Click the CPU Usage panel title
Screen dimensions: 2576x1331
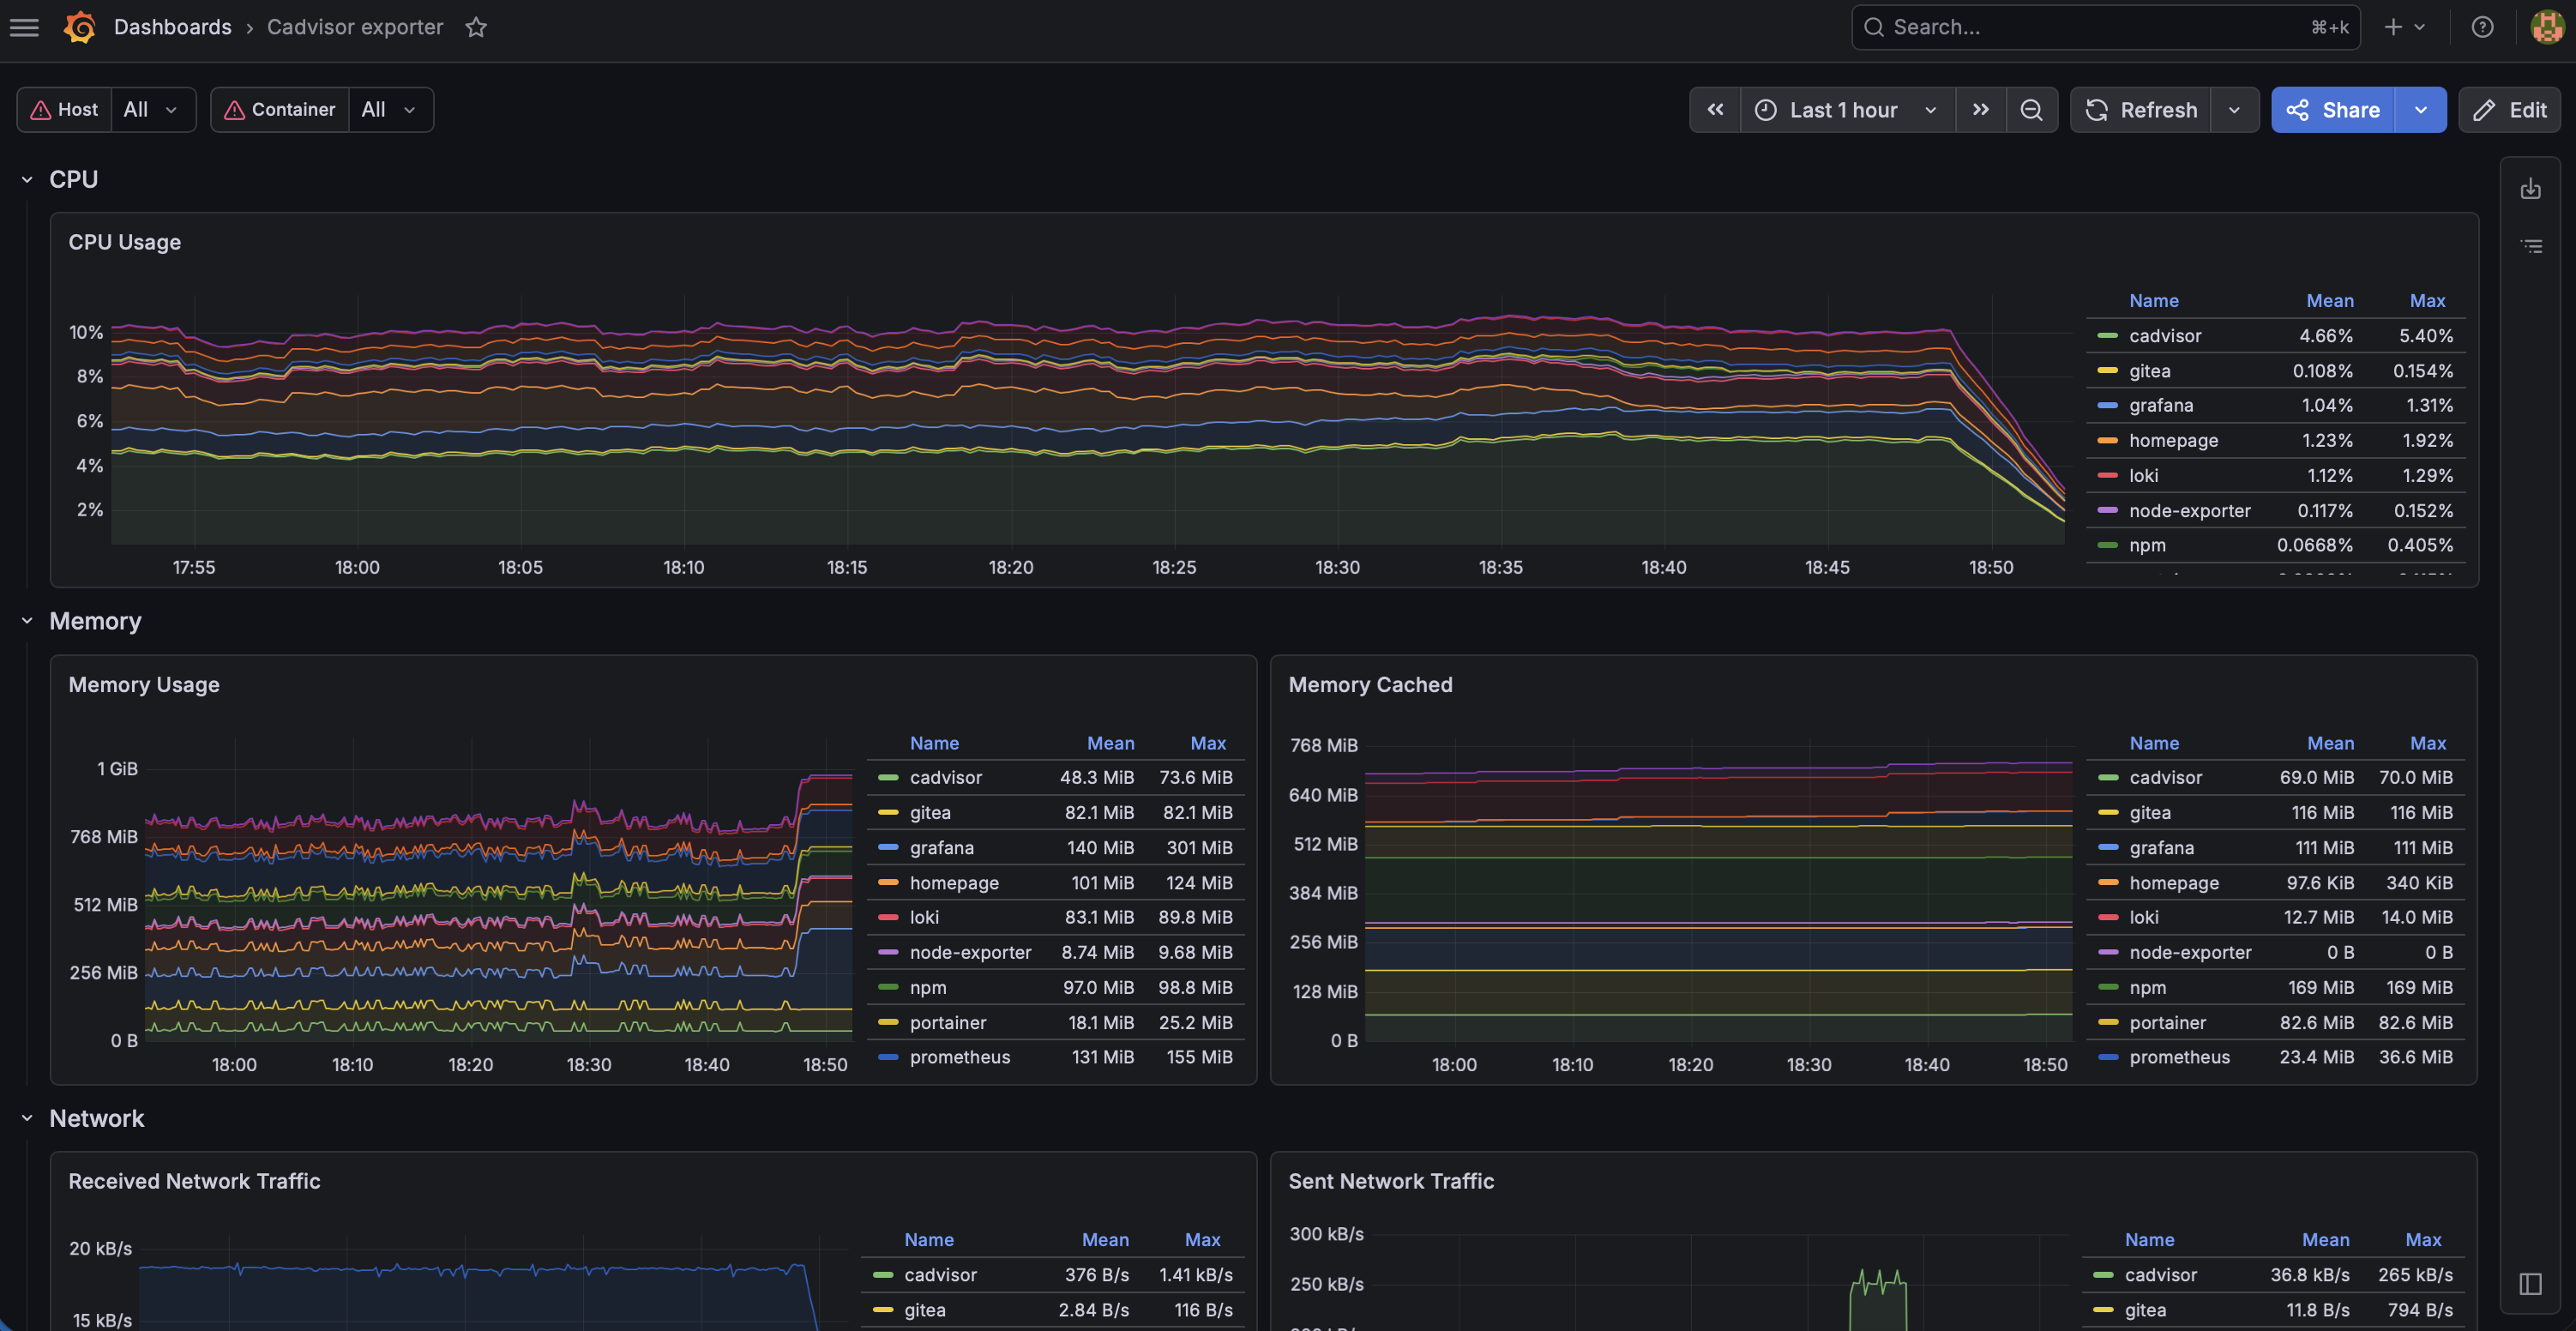[x=124, y=242]
